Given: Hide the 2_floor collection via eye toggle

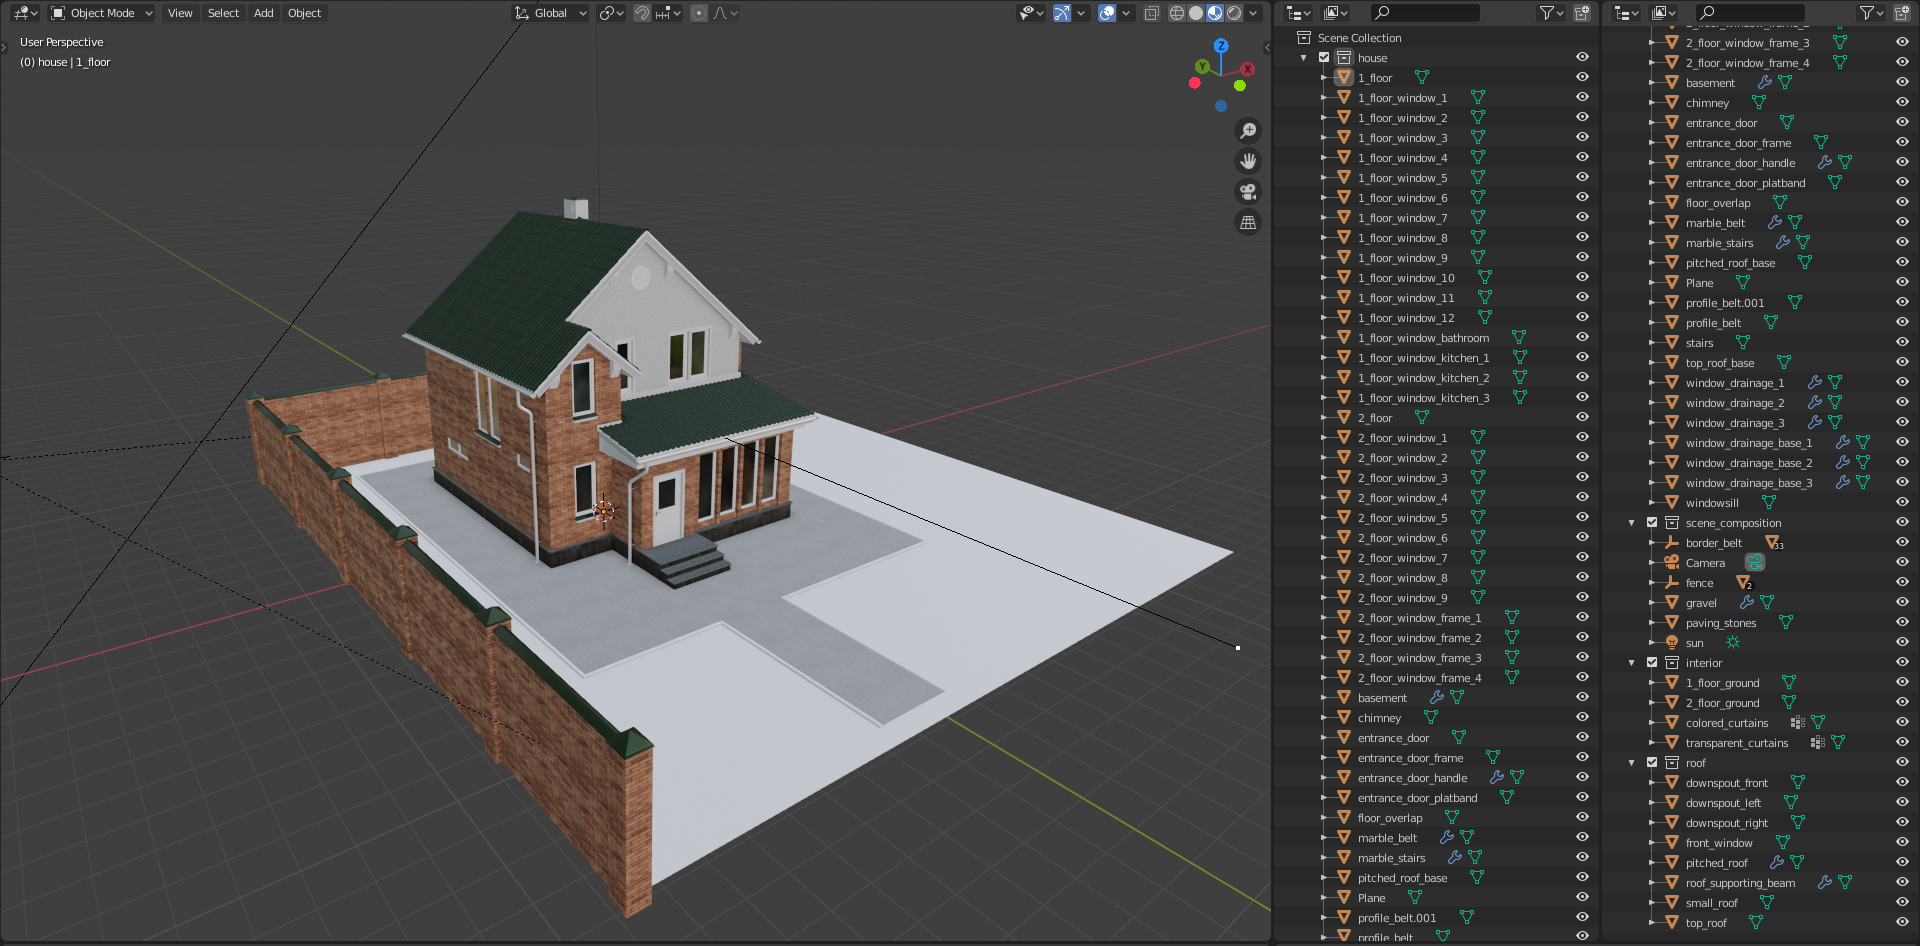Looking at the screenshot, I should click(1582, 417).
